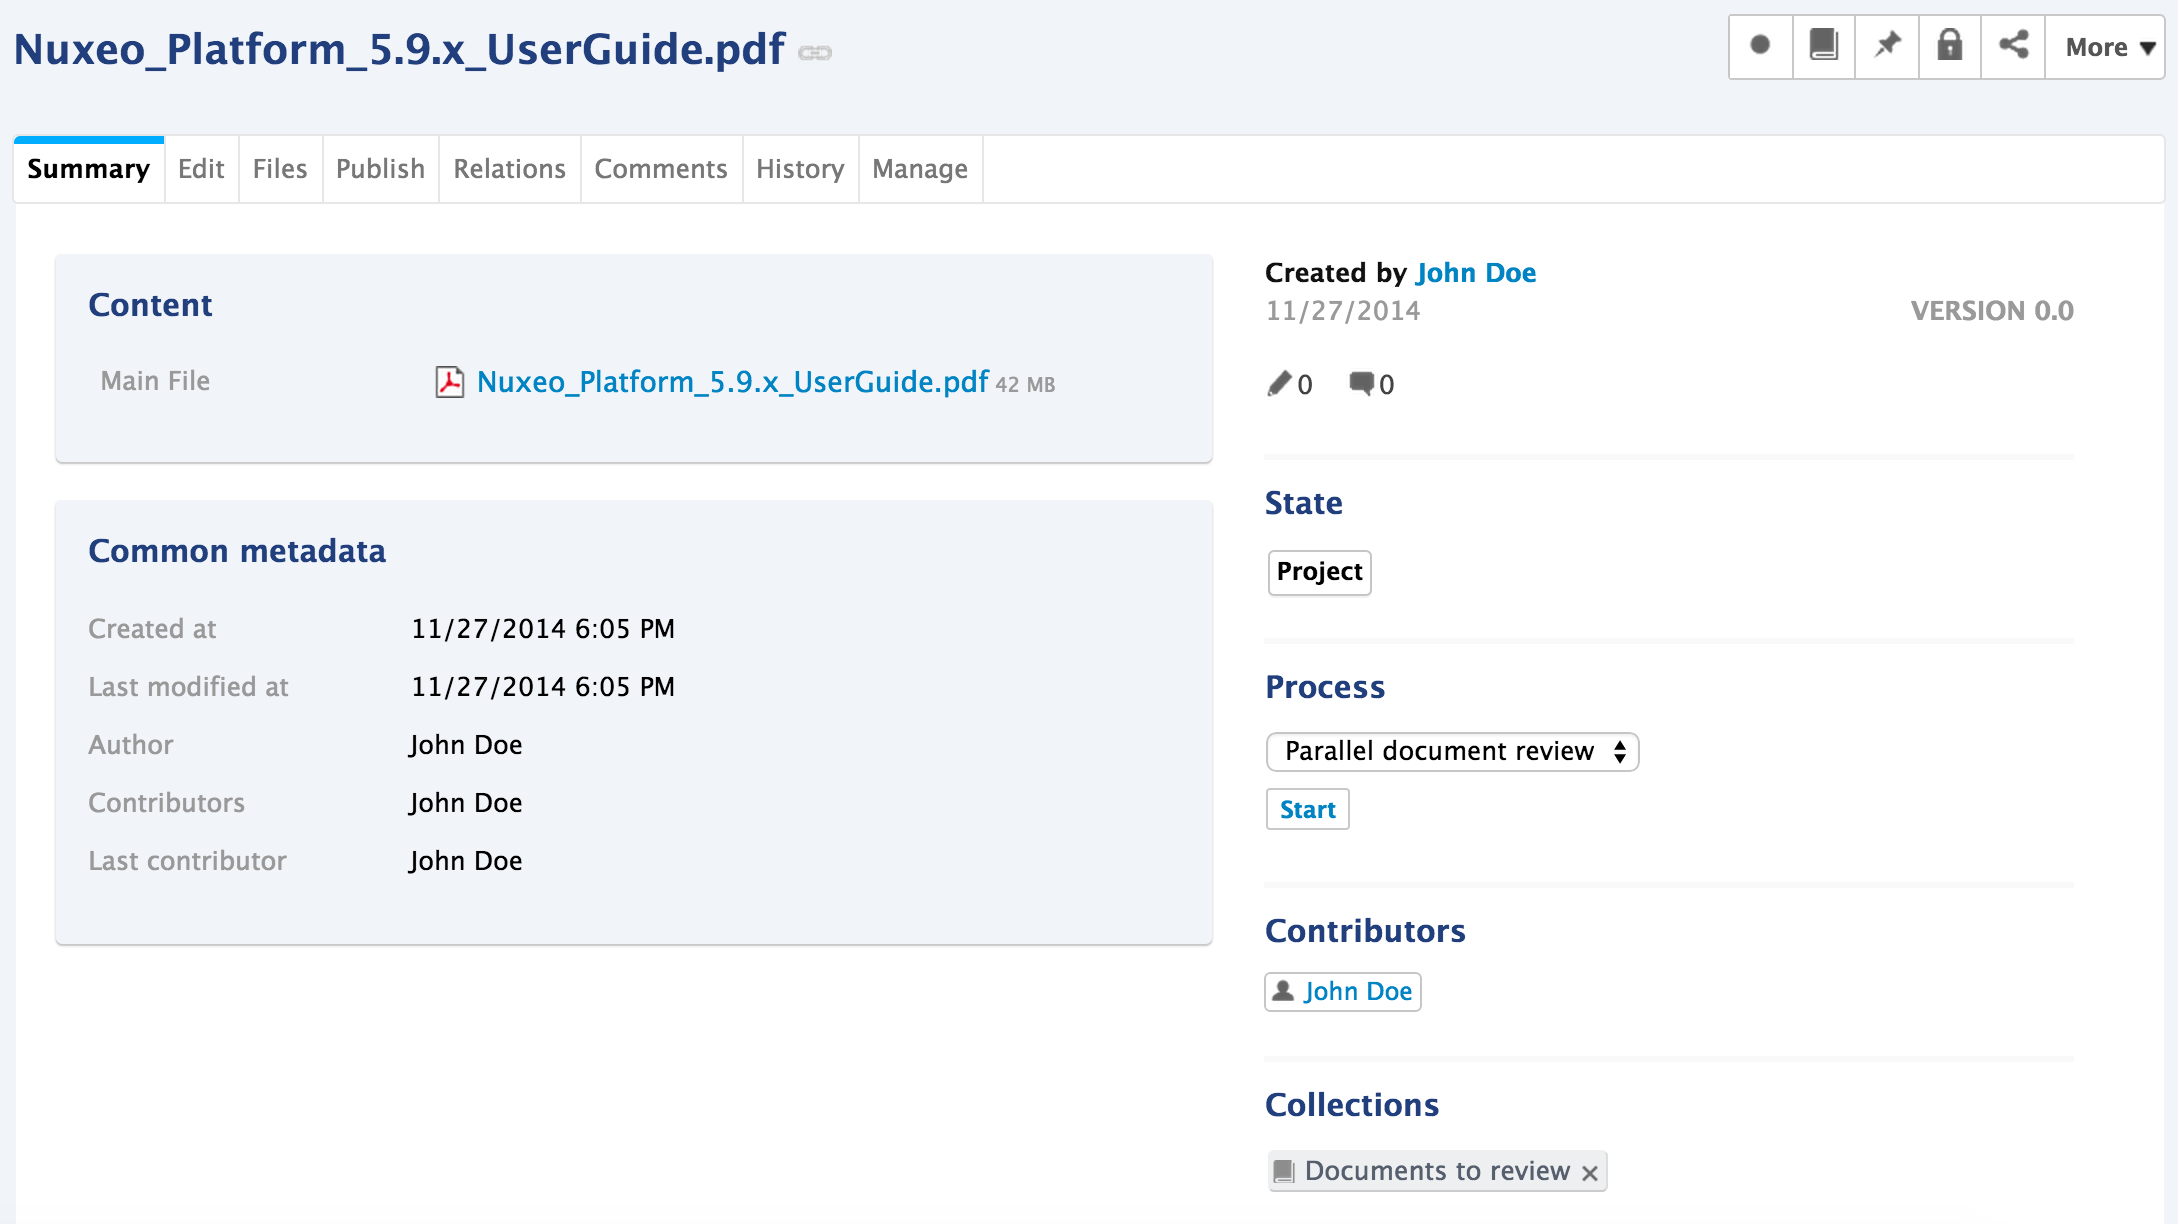
Task: Remove Documents to review collection tag
Action: [1590, 1173]
